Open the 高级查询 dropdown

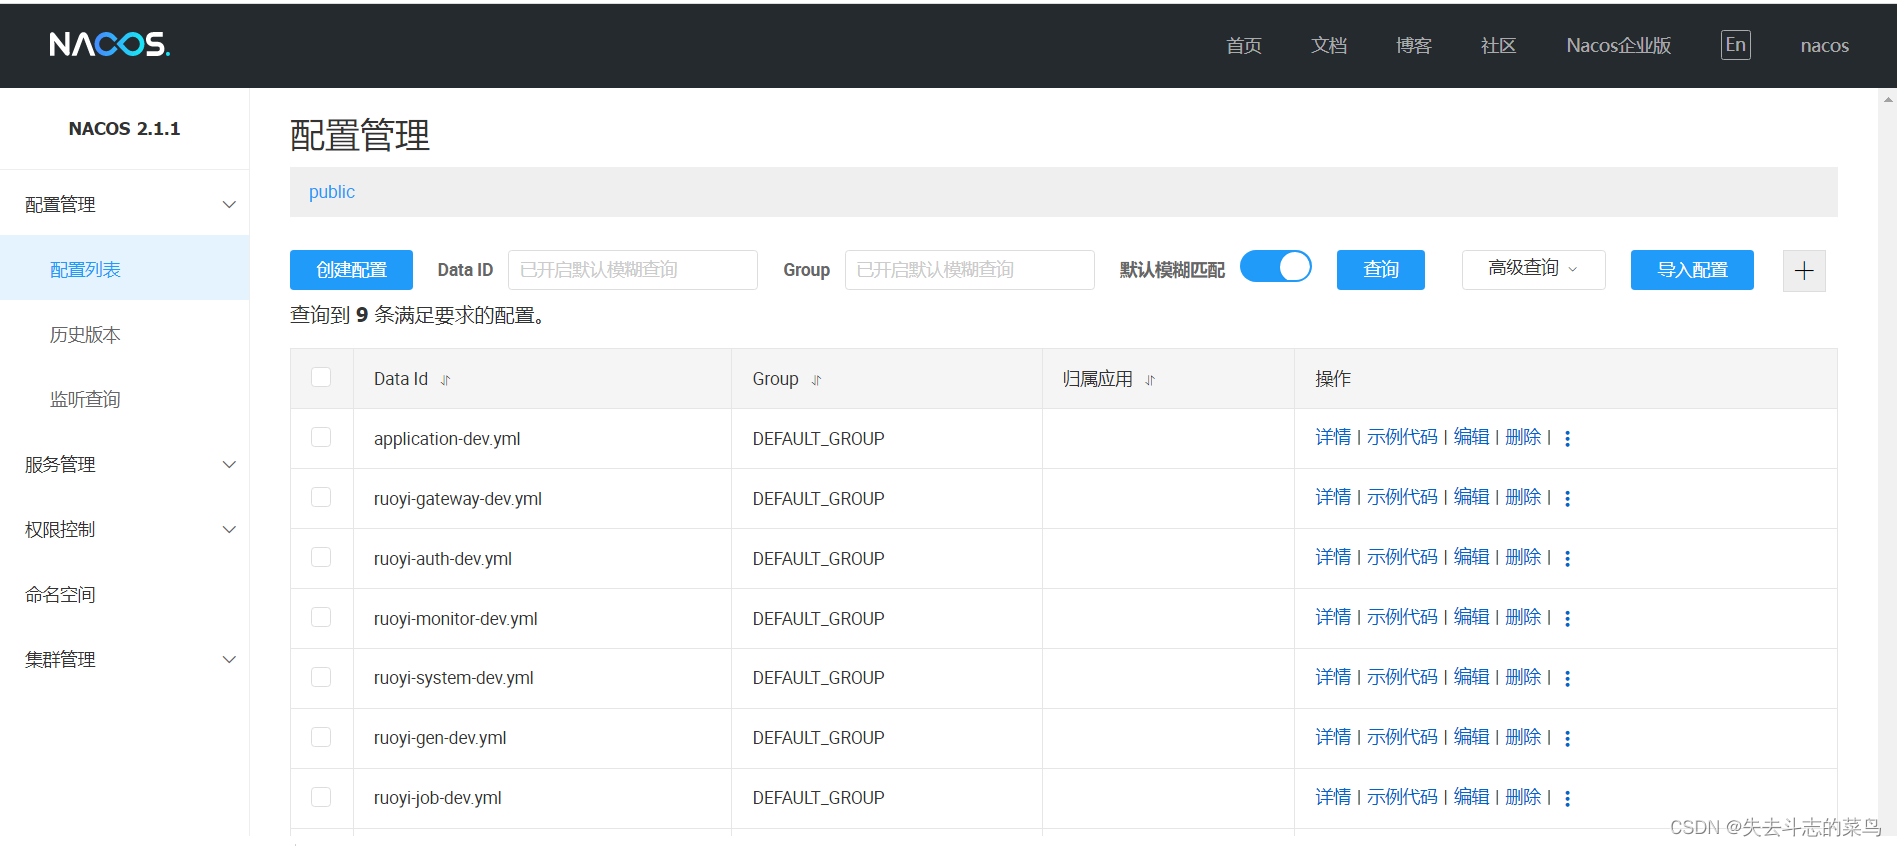(1533, 269)
